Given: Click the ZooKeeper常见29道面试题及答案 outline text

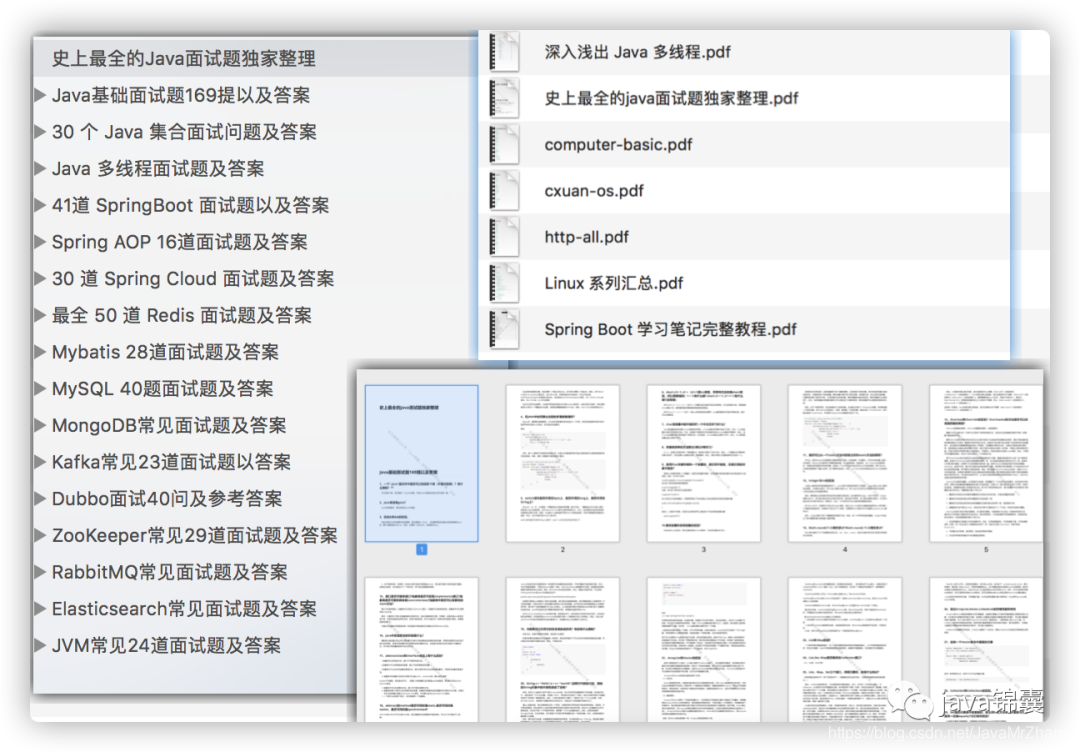Looking at the screenshot, I should click(194, 536).
